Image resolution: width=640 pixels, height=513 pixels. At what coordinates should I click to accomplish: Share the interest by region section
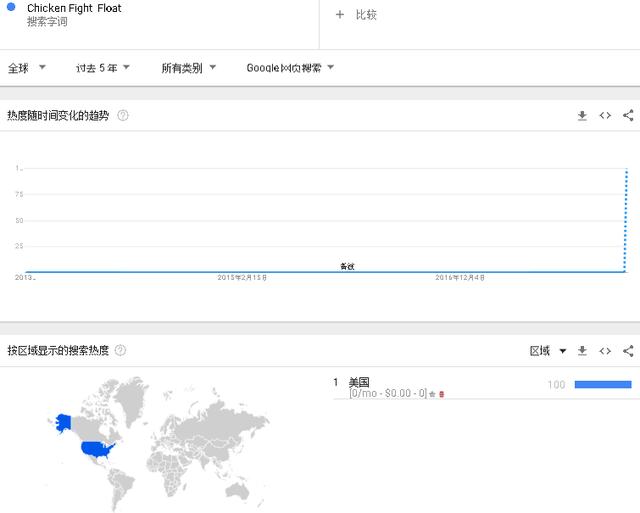(628, 351)
